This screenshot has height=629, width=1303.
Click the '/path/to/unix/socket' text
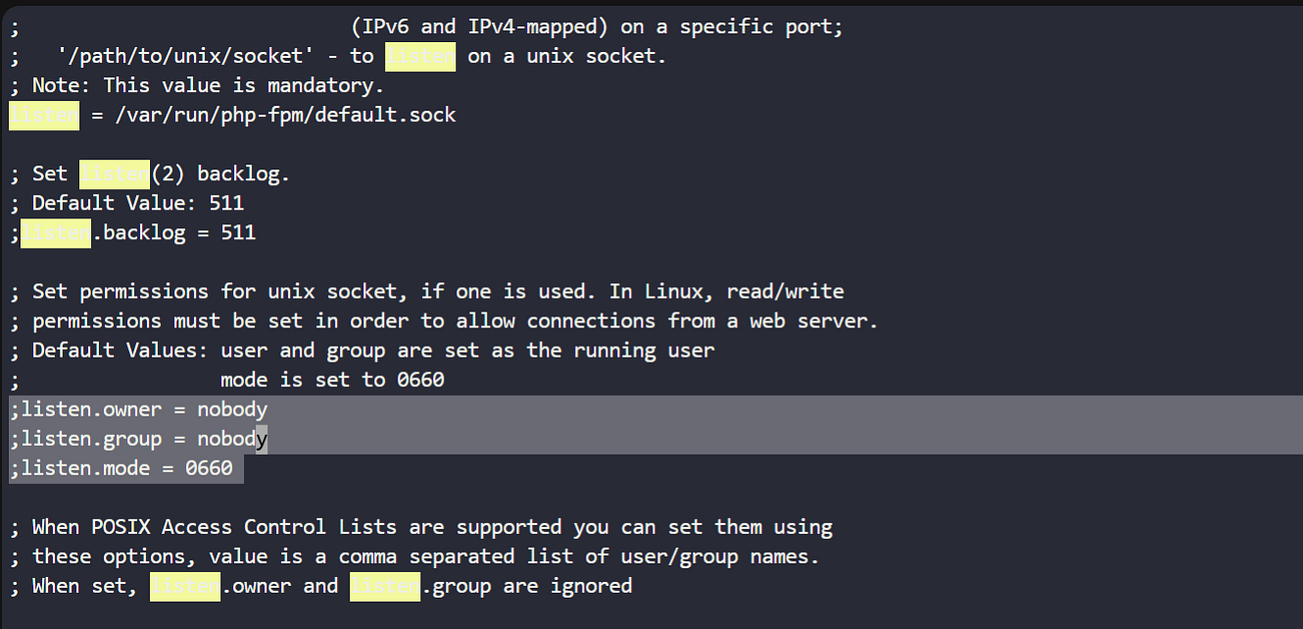pos(185,56)
